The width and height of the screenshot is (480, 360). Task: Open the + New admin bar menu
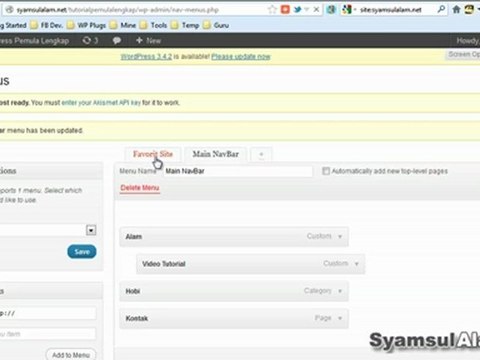[x=149, y=41]
